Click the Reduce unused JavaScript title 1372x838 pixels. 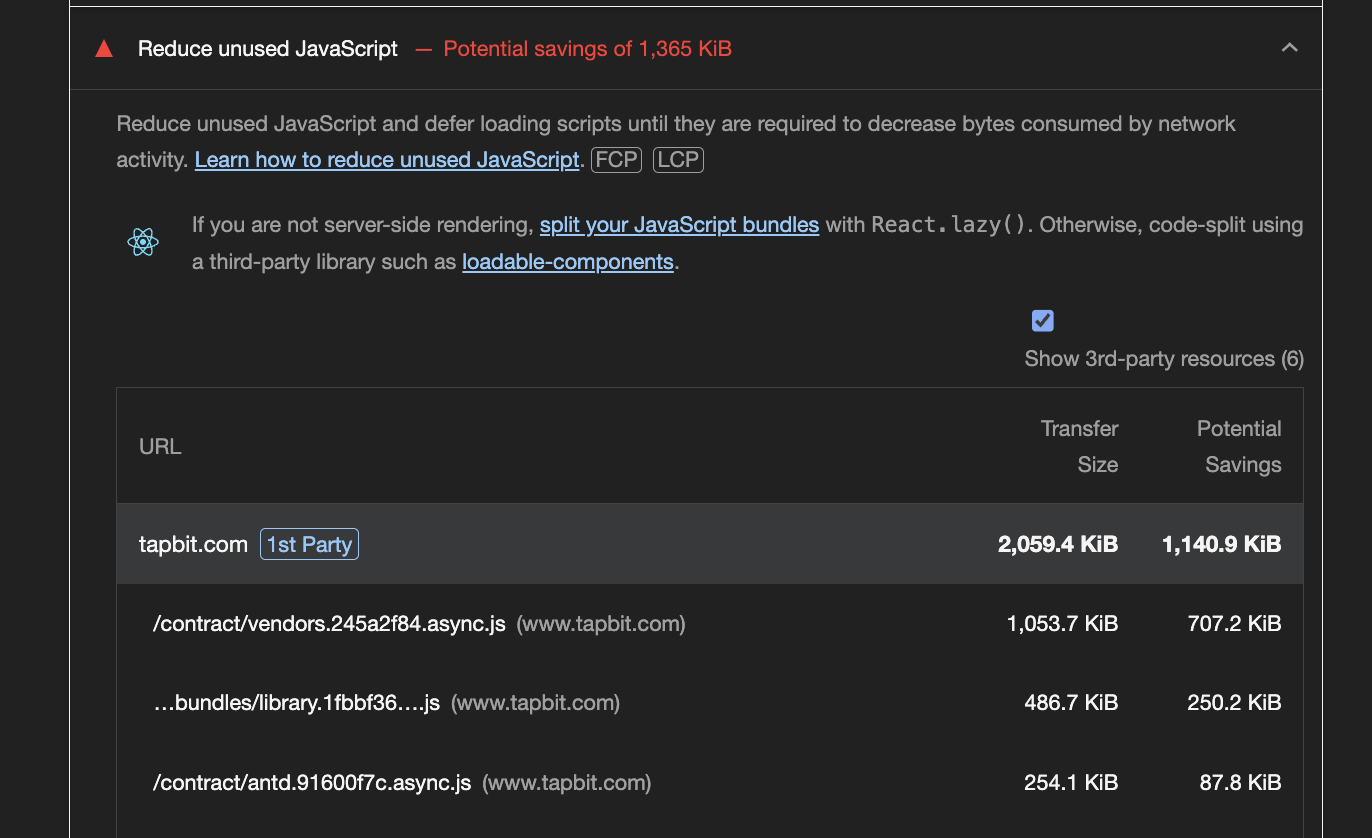pos(268,49)
